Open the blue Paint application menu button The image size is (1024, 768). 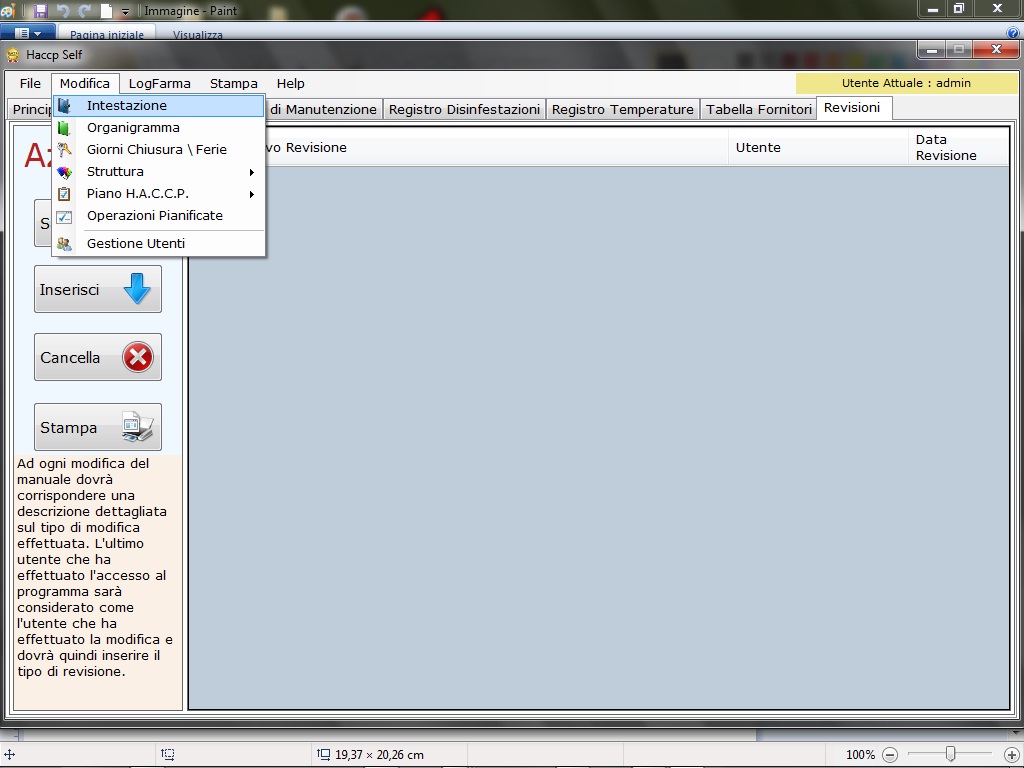click(x=27, y=34)
